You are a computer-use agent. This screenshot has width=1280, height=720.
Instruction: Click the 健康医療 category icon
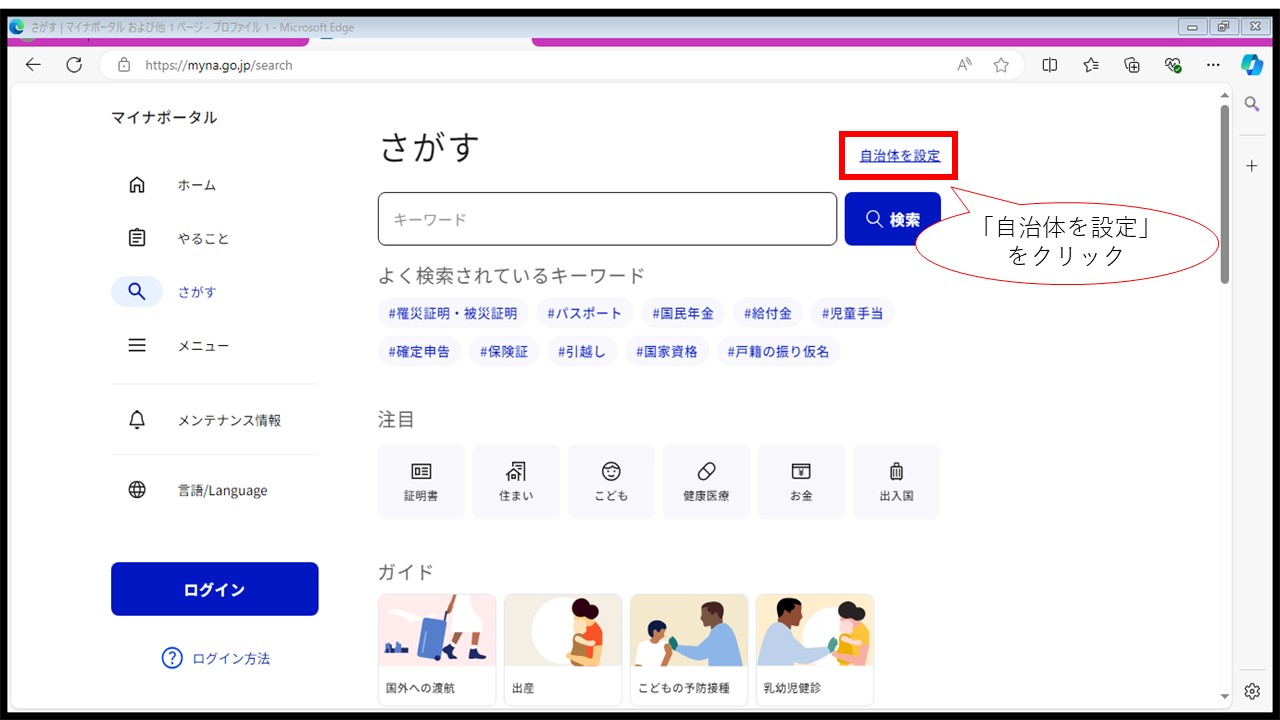pos(706,482)
